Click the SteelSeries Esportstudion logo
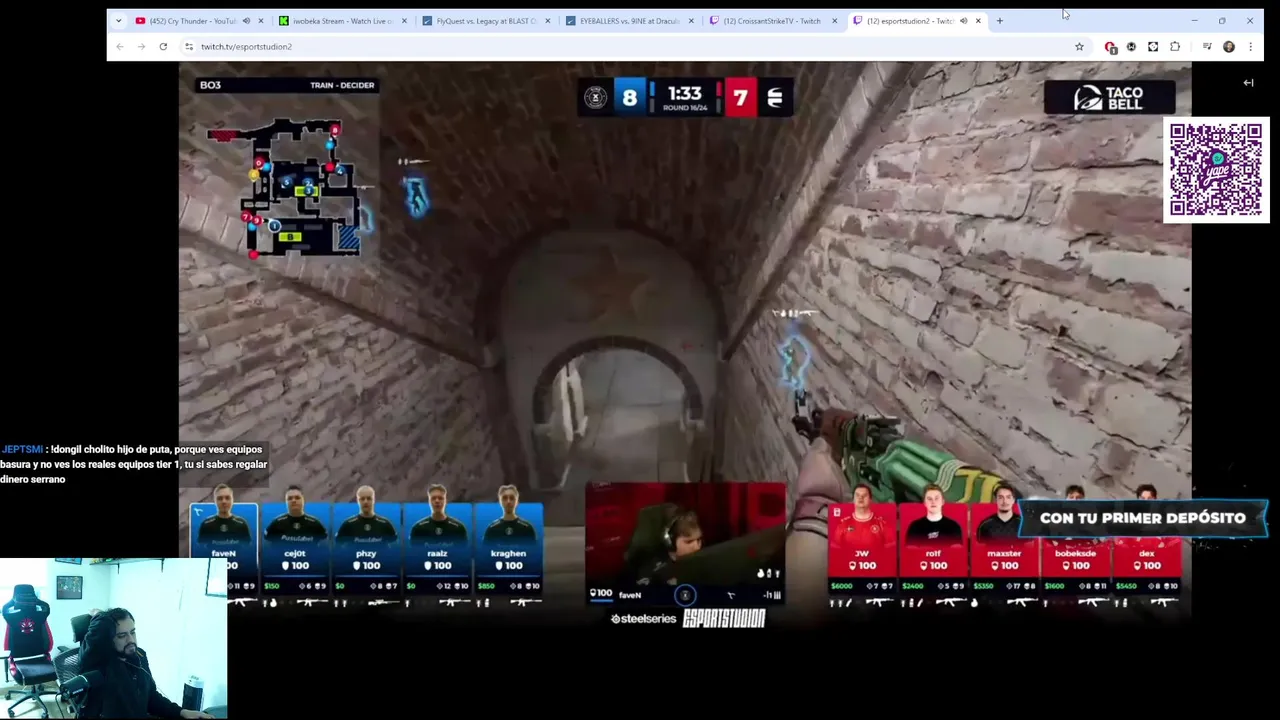 pyautogui.click(x=688, y=619)
